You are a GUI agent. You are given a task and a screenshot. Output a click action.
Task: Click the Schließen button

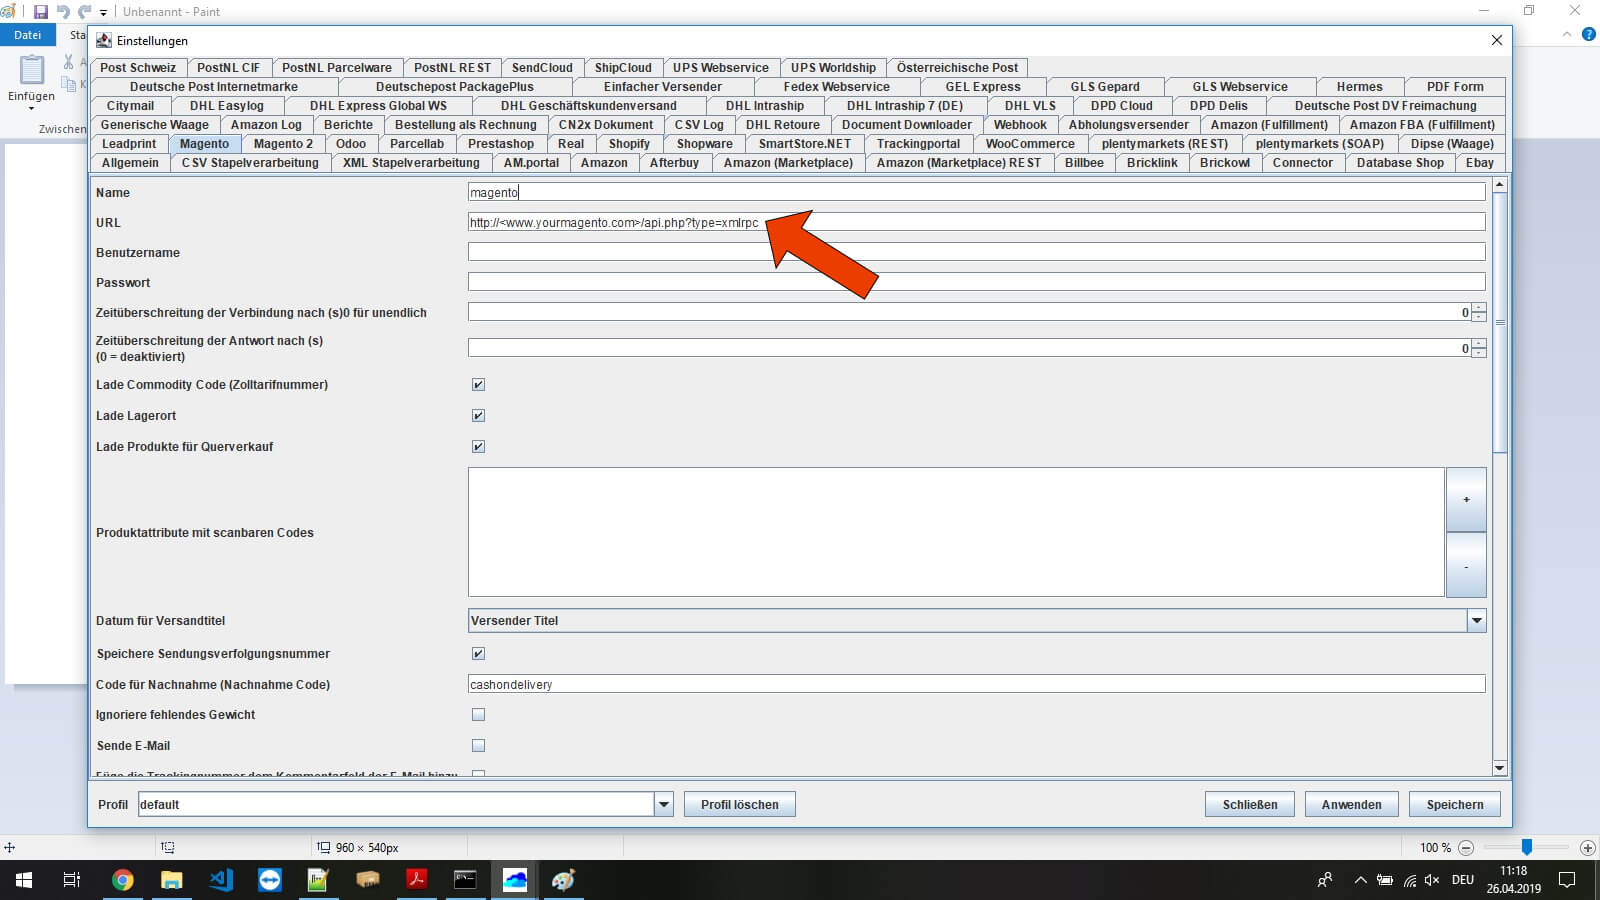[1250, 804]
